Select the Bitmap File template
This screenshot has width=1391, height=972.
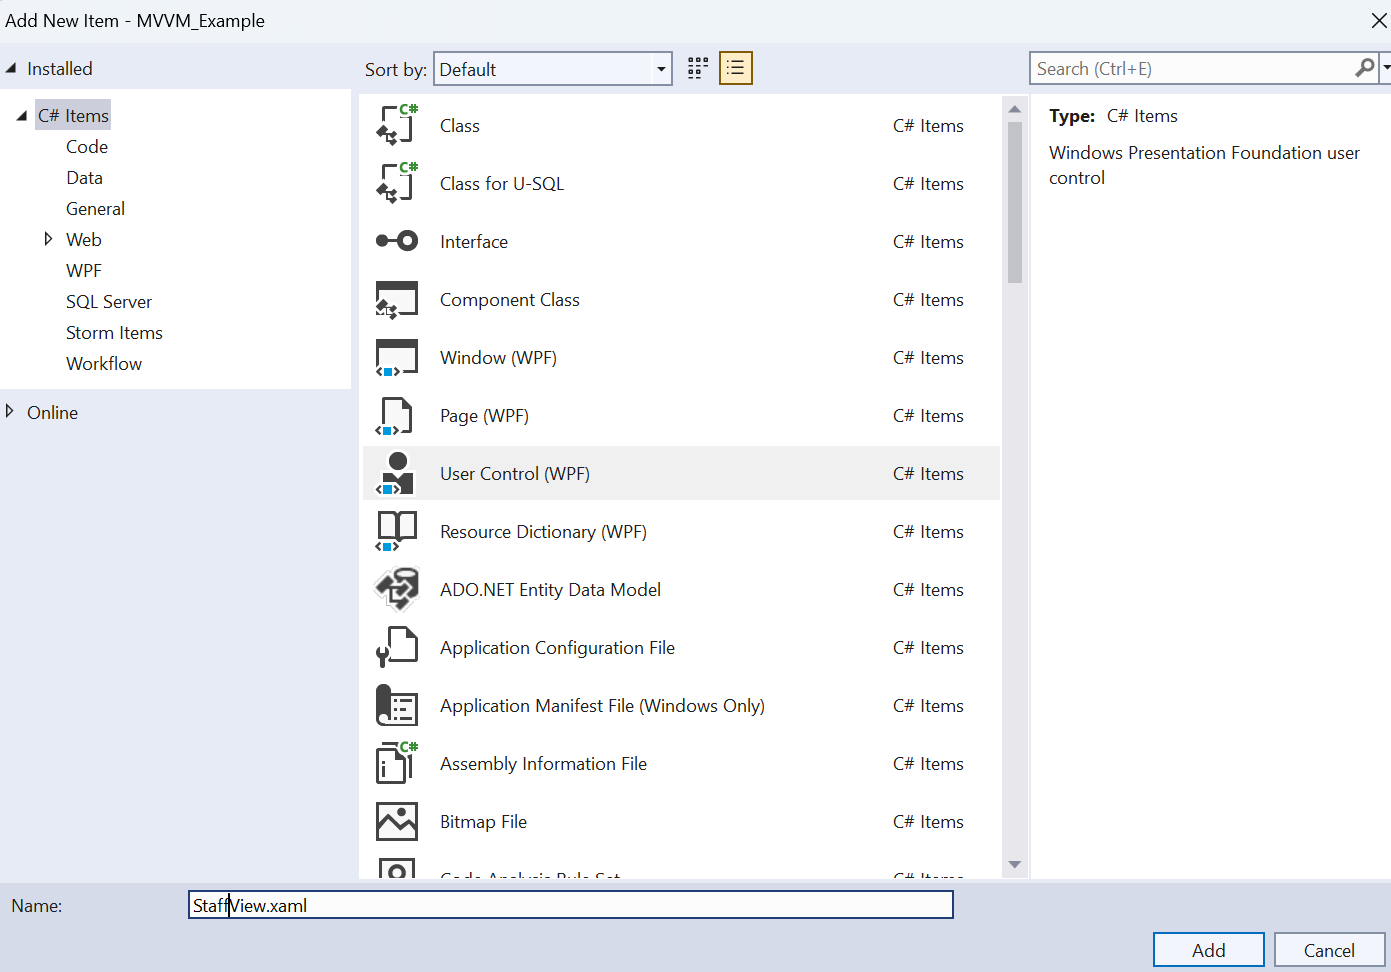coord(483,821)
